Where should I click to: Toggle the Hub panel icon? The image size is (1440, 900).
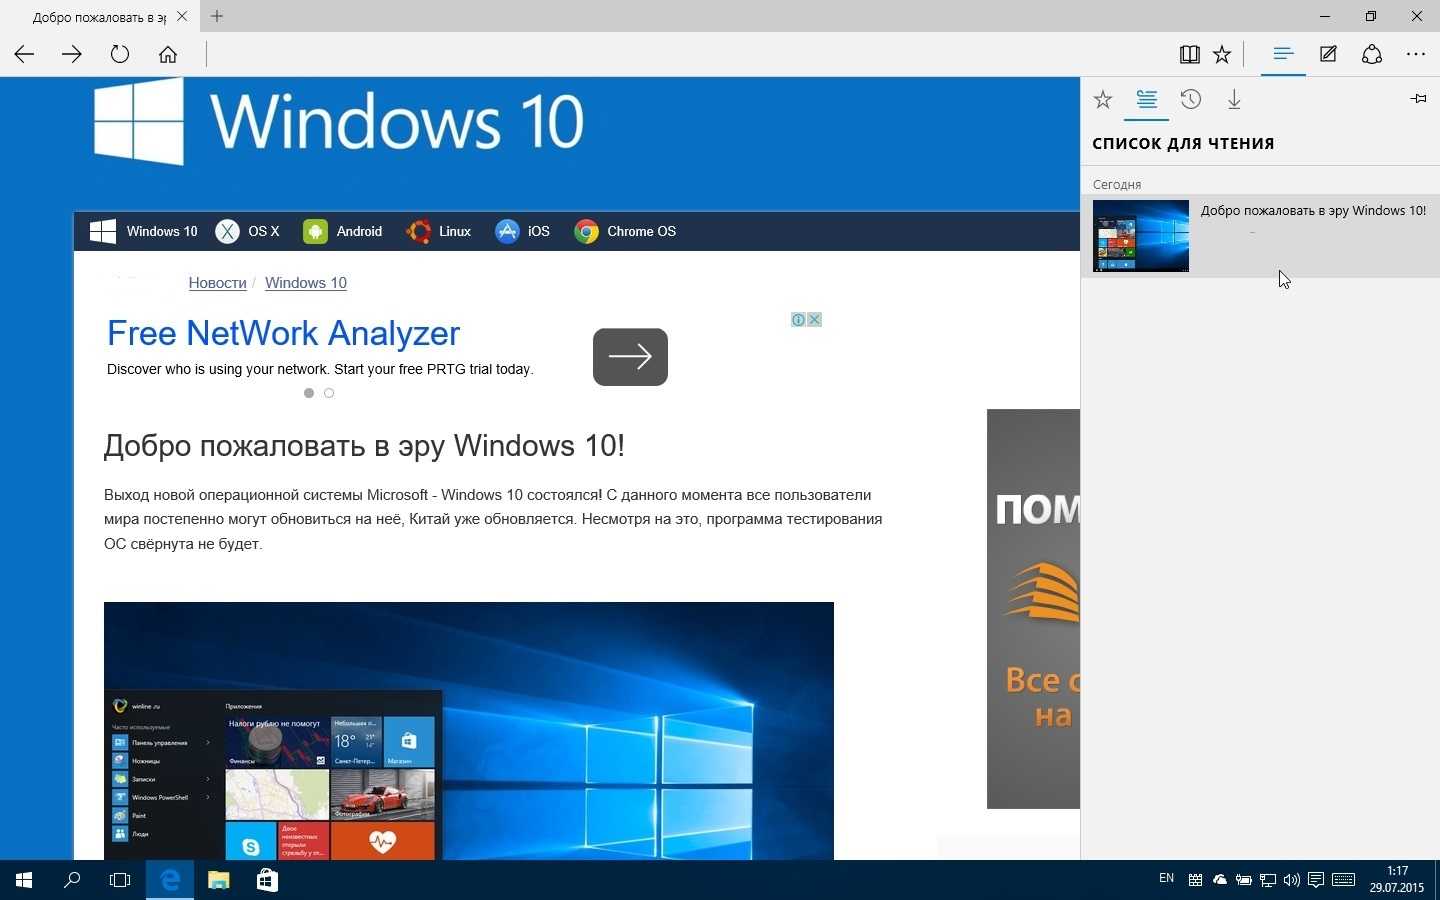tap(1283, 54)
